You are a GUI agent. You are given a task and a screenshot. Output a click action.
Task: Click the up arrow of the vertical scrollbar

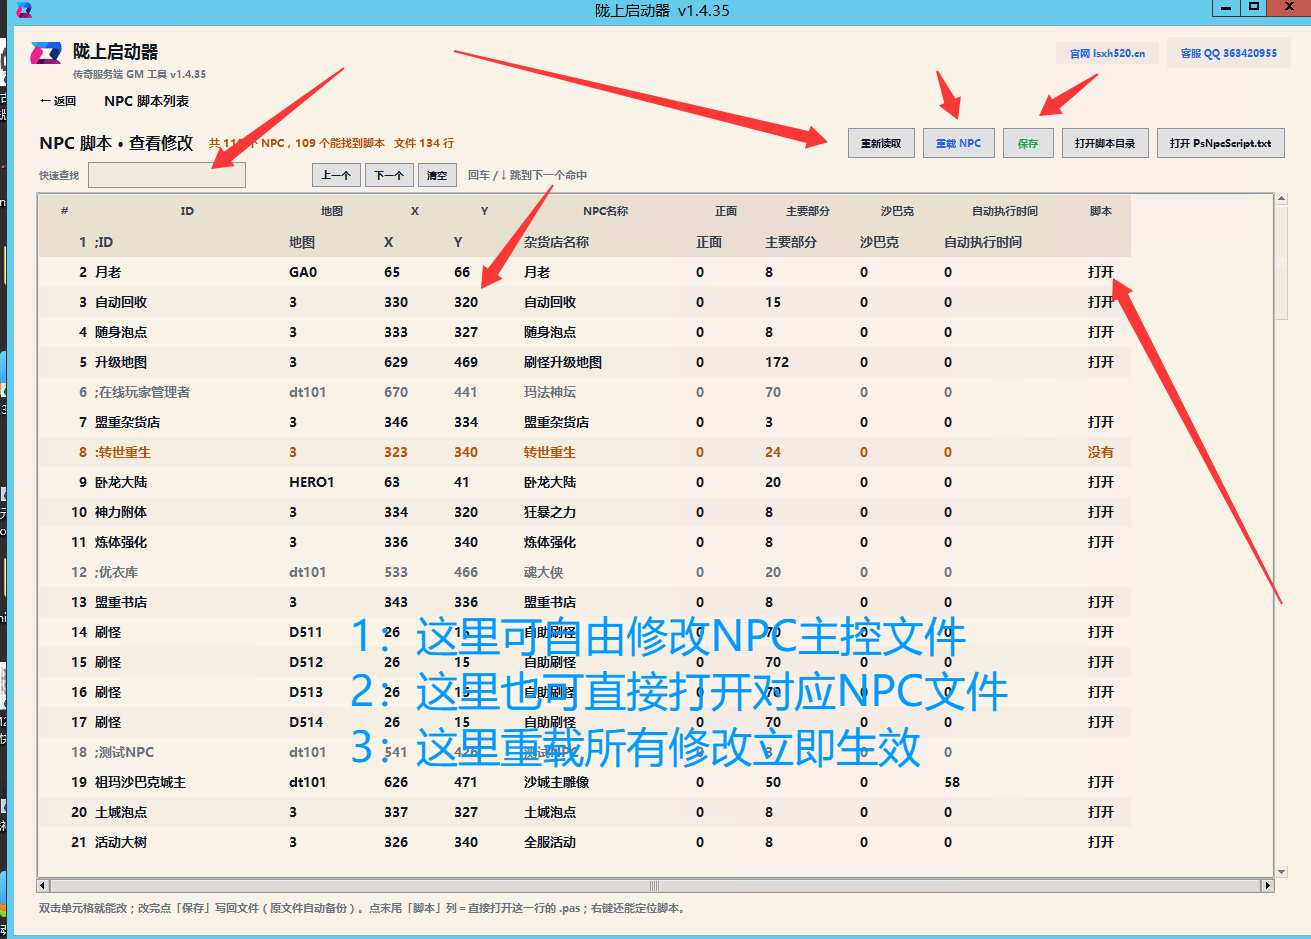(1281, 200)
